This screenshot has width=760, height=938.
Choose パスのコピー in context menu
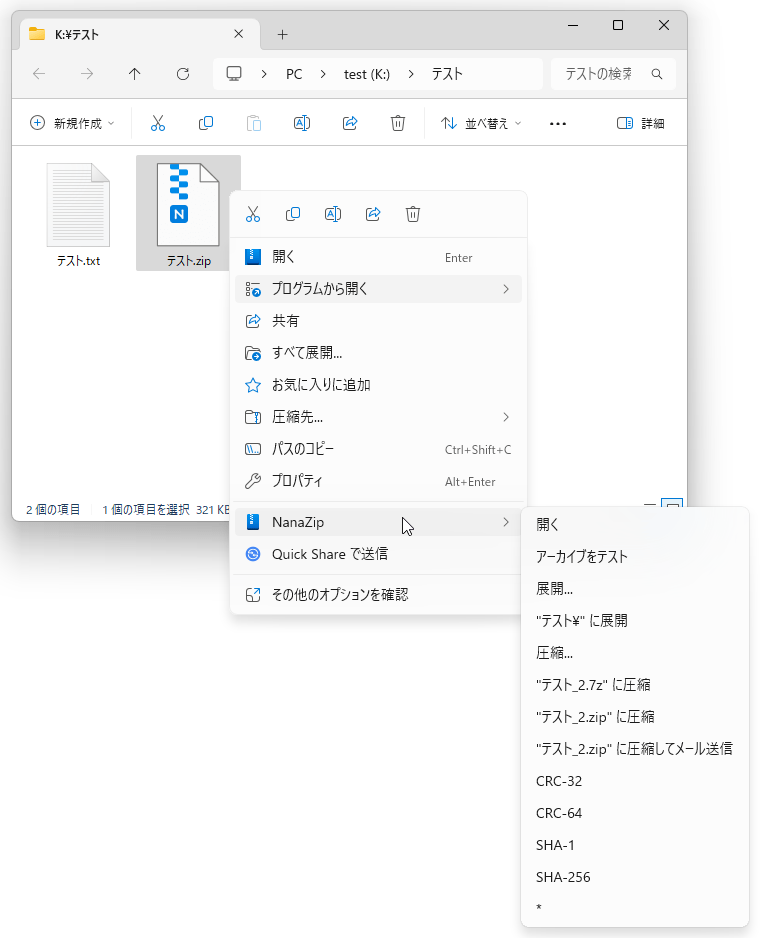pyautogui.click(x=378, y=449)
